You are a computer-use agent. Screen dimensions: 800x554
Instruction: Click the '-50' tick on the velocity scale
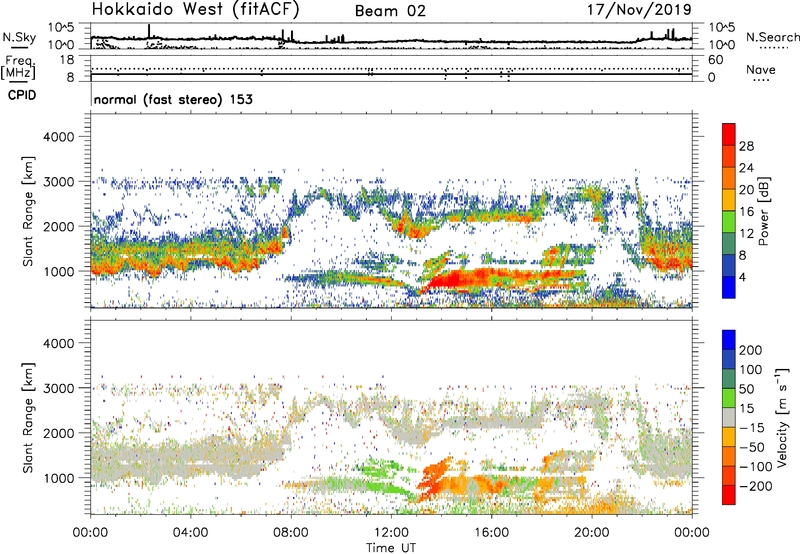[752, 447]
